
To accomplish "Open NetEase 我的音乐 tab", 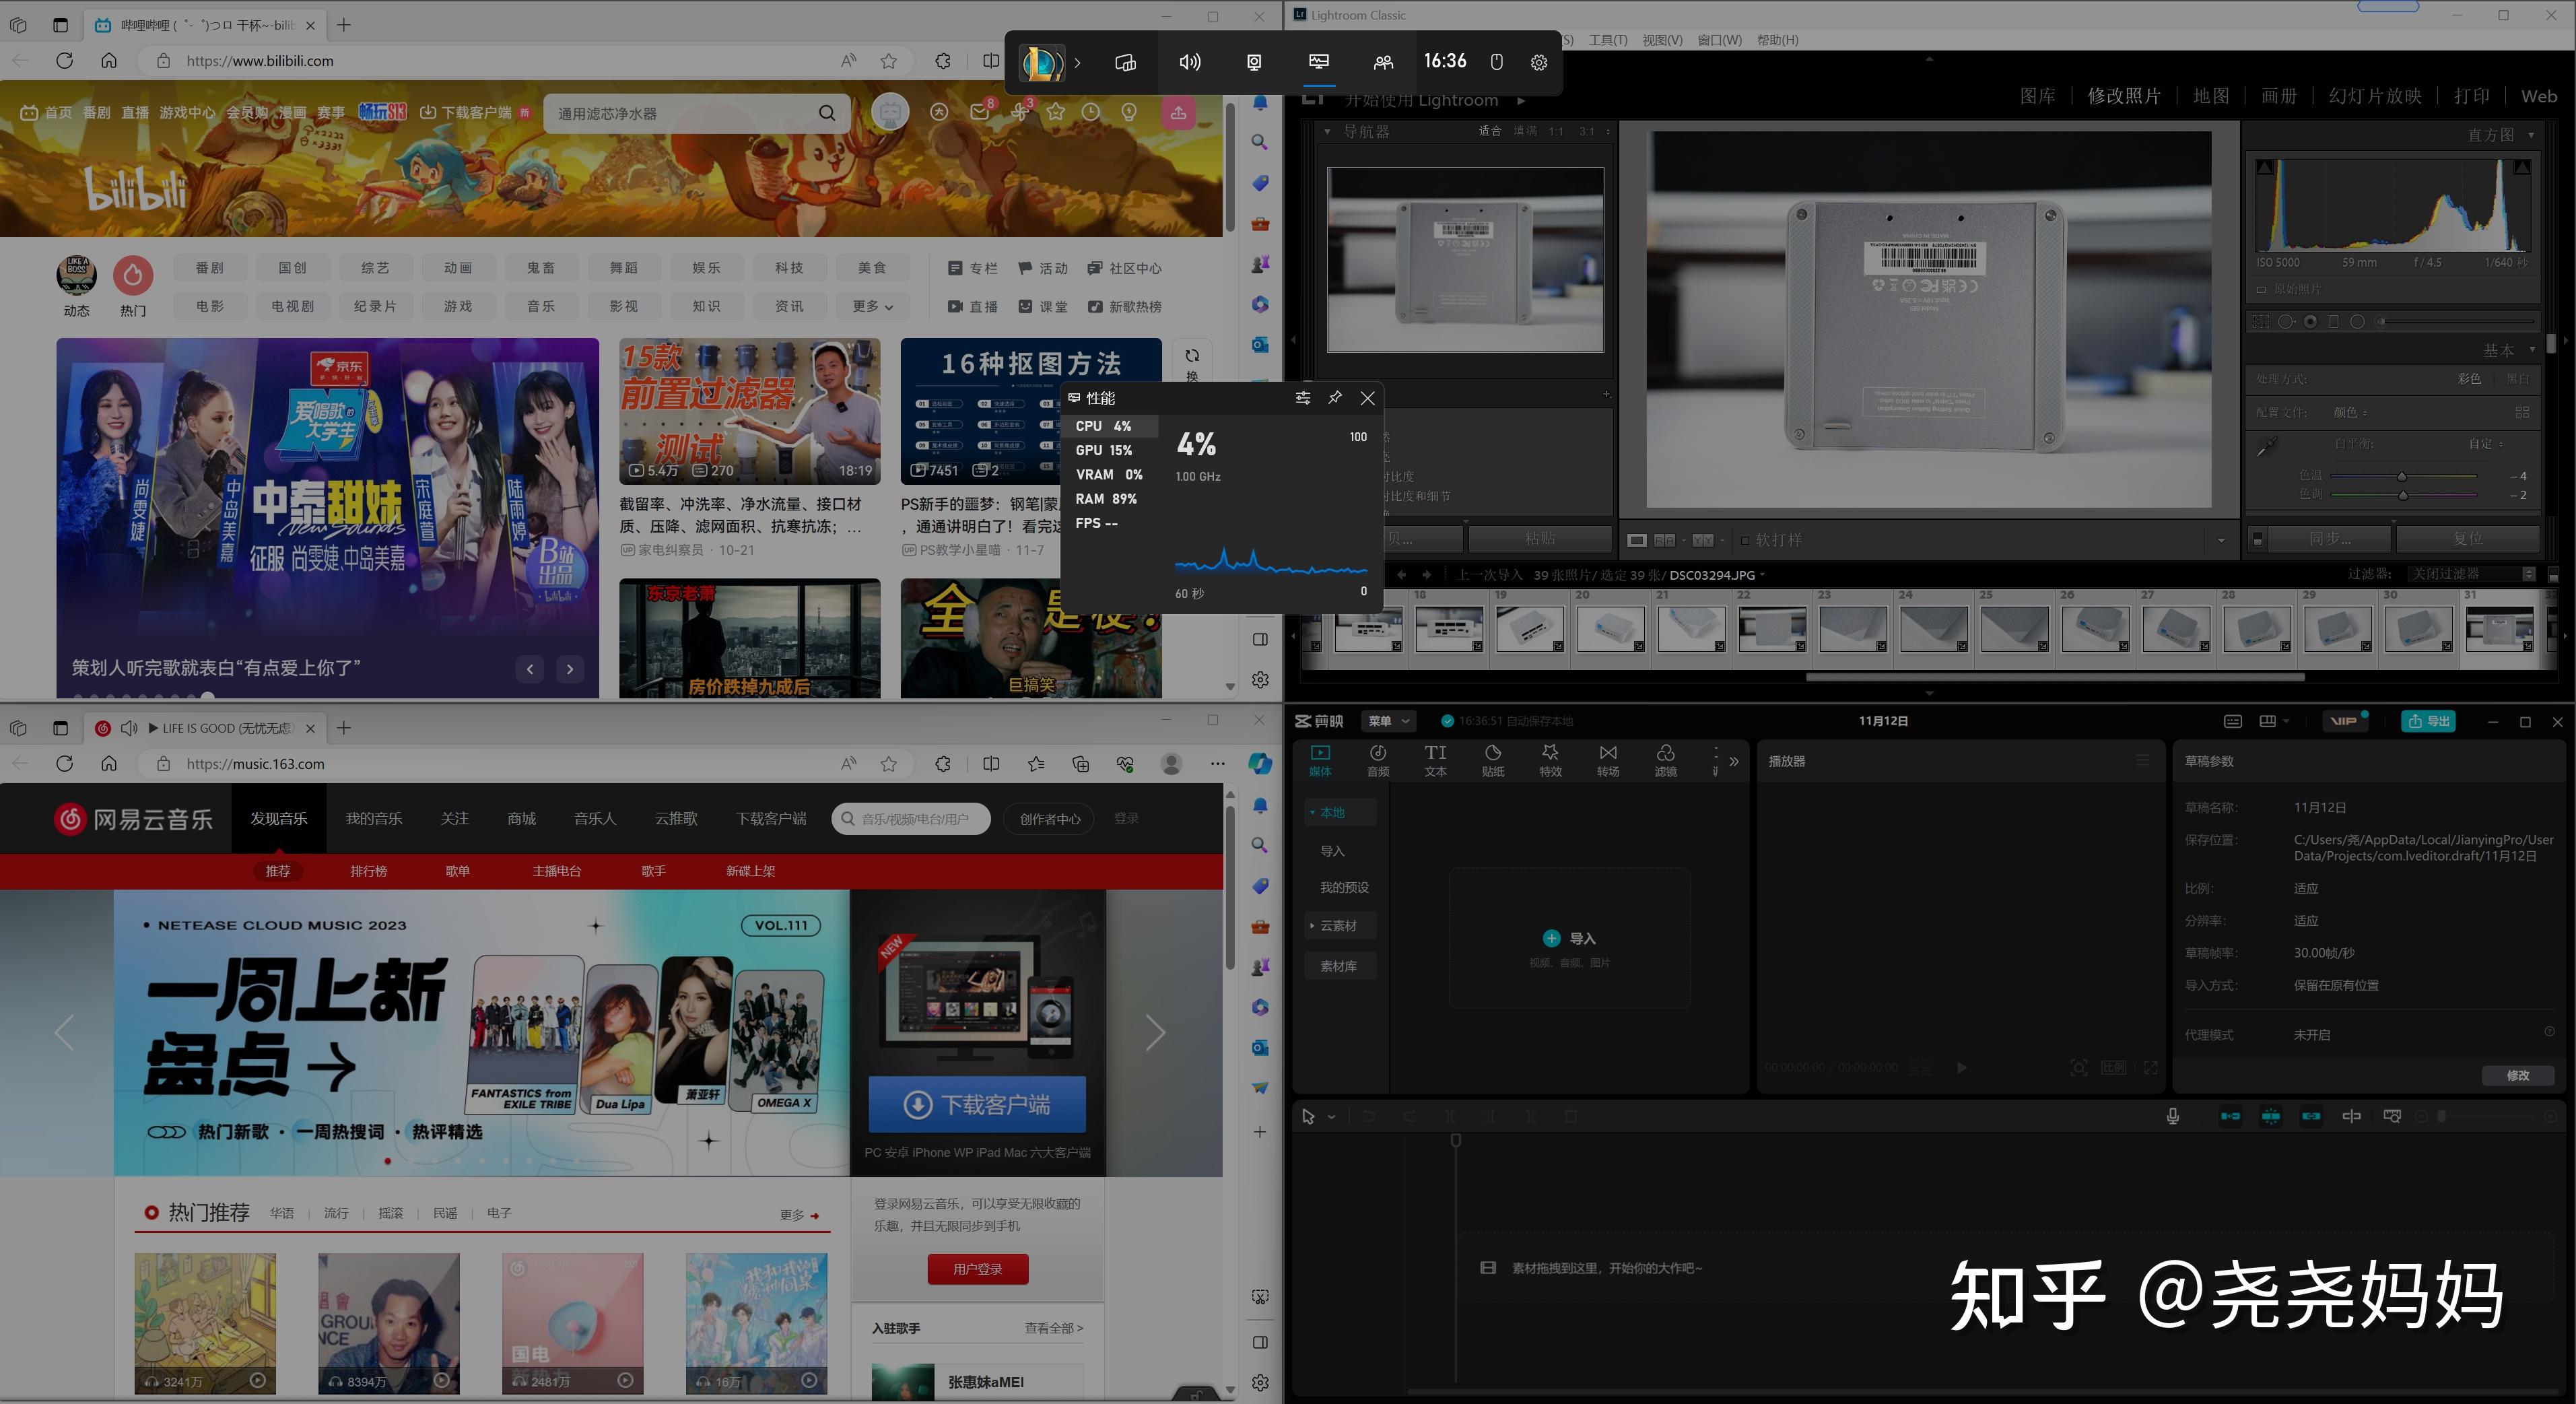I will pos(374,819).
